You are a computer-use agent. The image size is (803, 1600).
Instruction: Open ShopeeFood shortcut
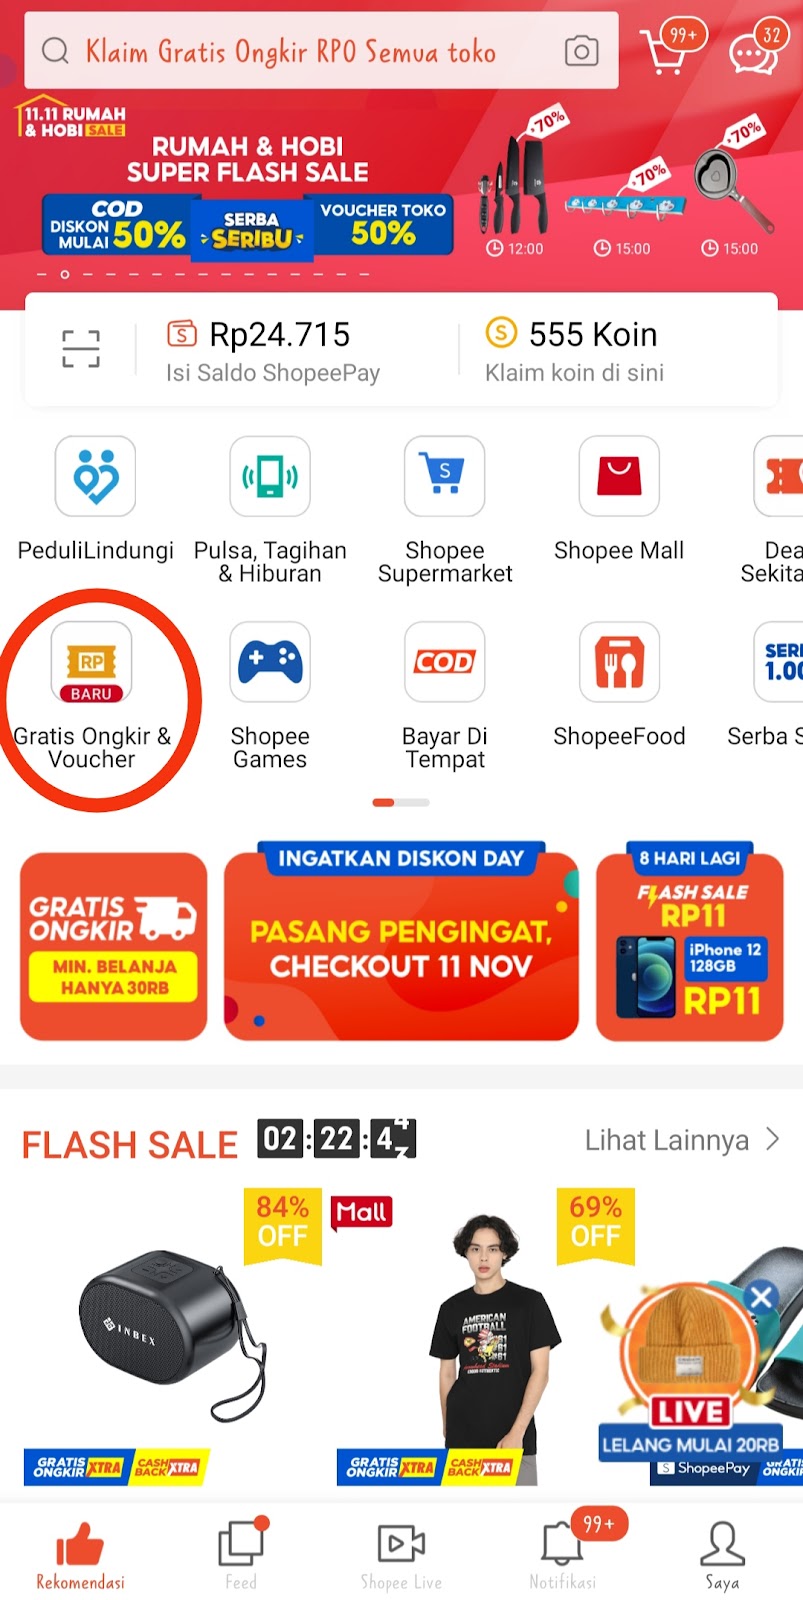[x=619, y=662]
